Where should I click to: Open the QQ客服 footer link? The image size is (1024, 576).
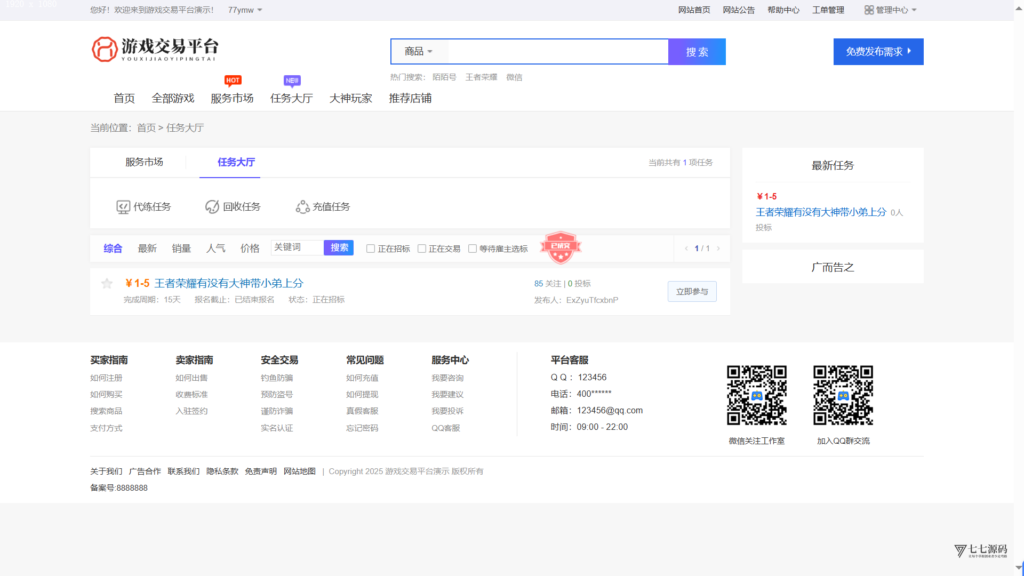445,428
